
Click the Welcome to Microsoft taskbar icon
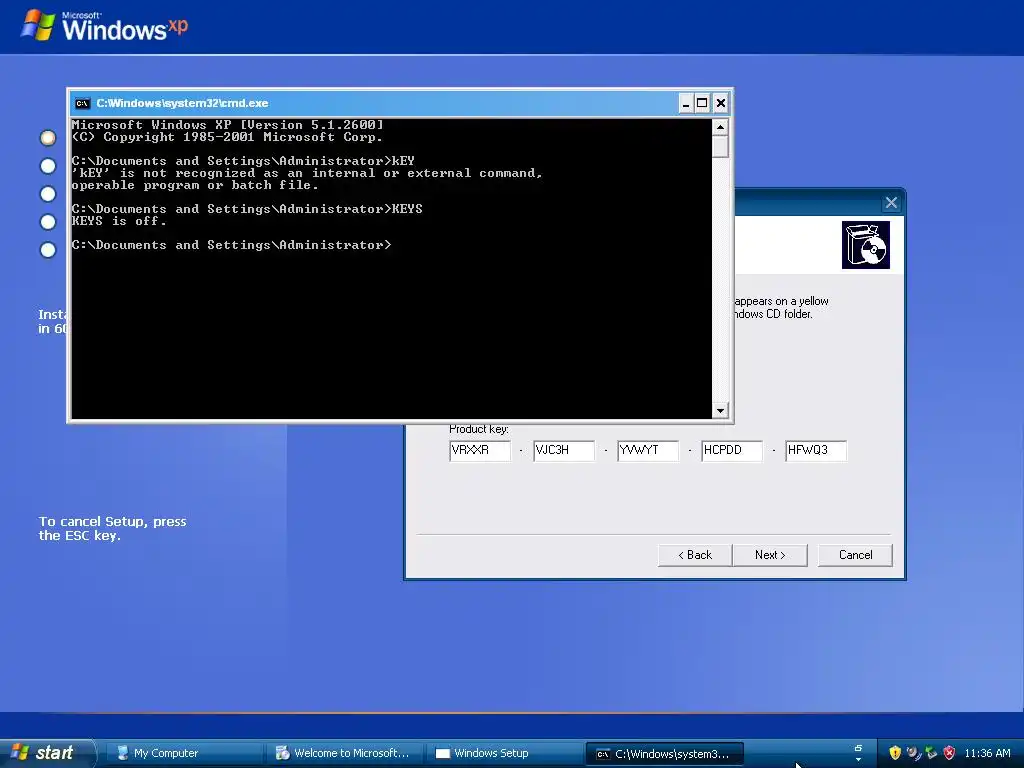[282, 753]
